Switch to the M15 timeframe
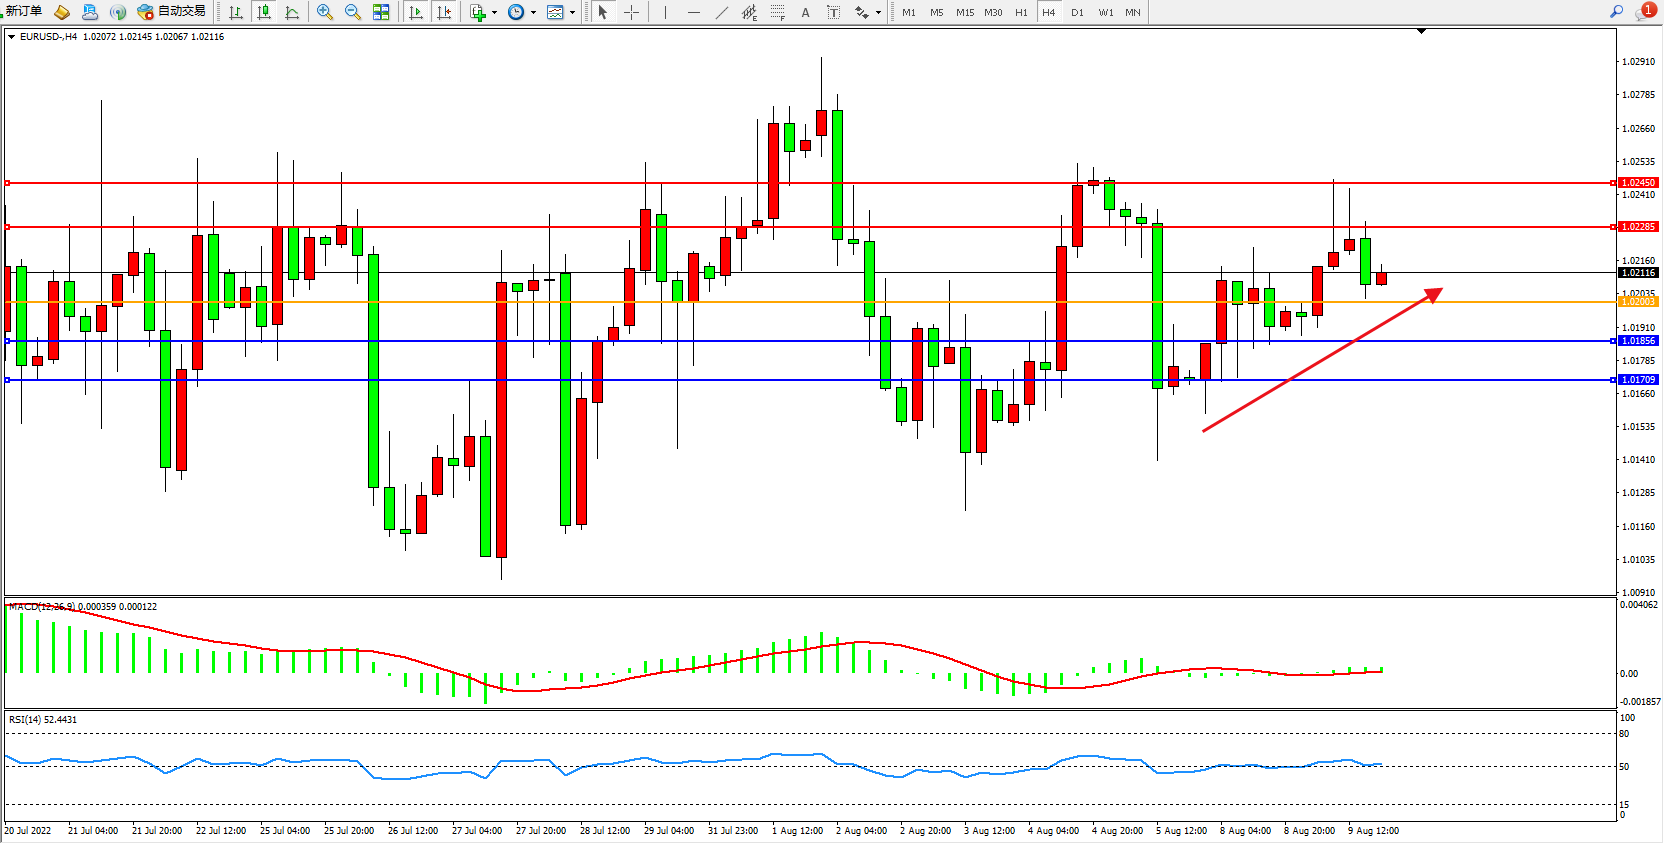This screenshot has width=1664, height=844. pyautogui.click(x=964, y=13)
